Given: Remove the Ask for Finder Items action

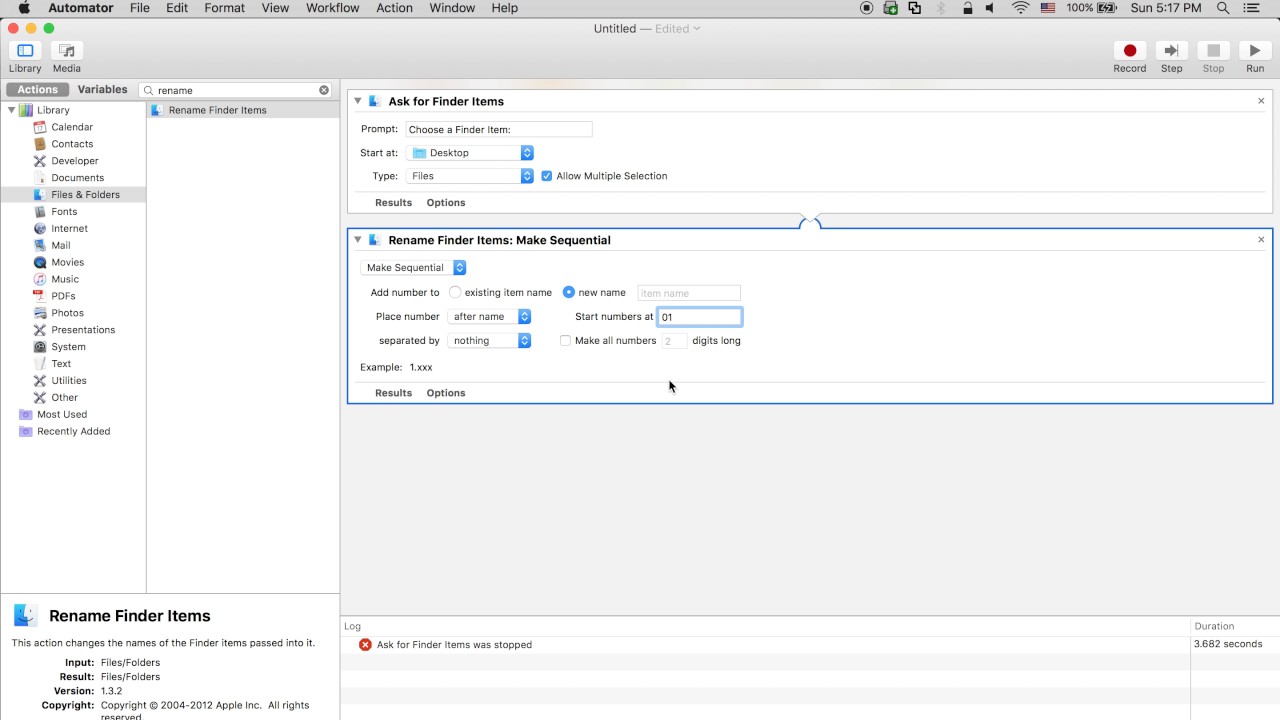Looking at the screenshot, I should pos(1261,101).
